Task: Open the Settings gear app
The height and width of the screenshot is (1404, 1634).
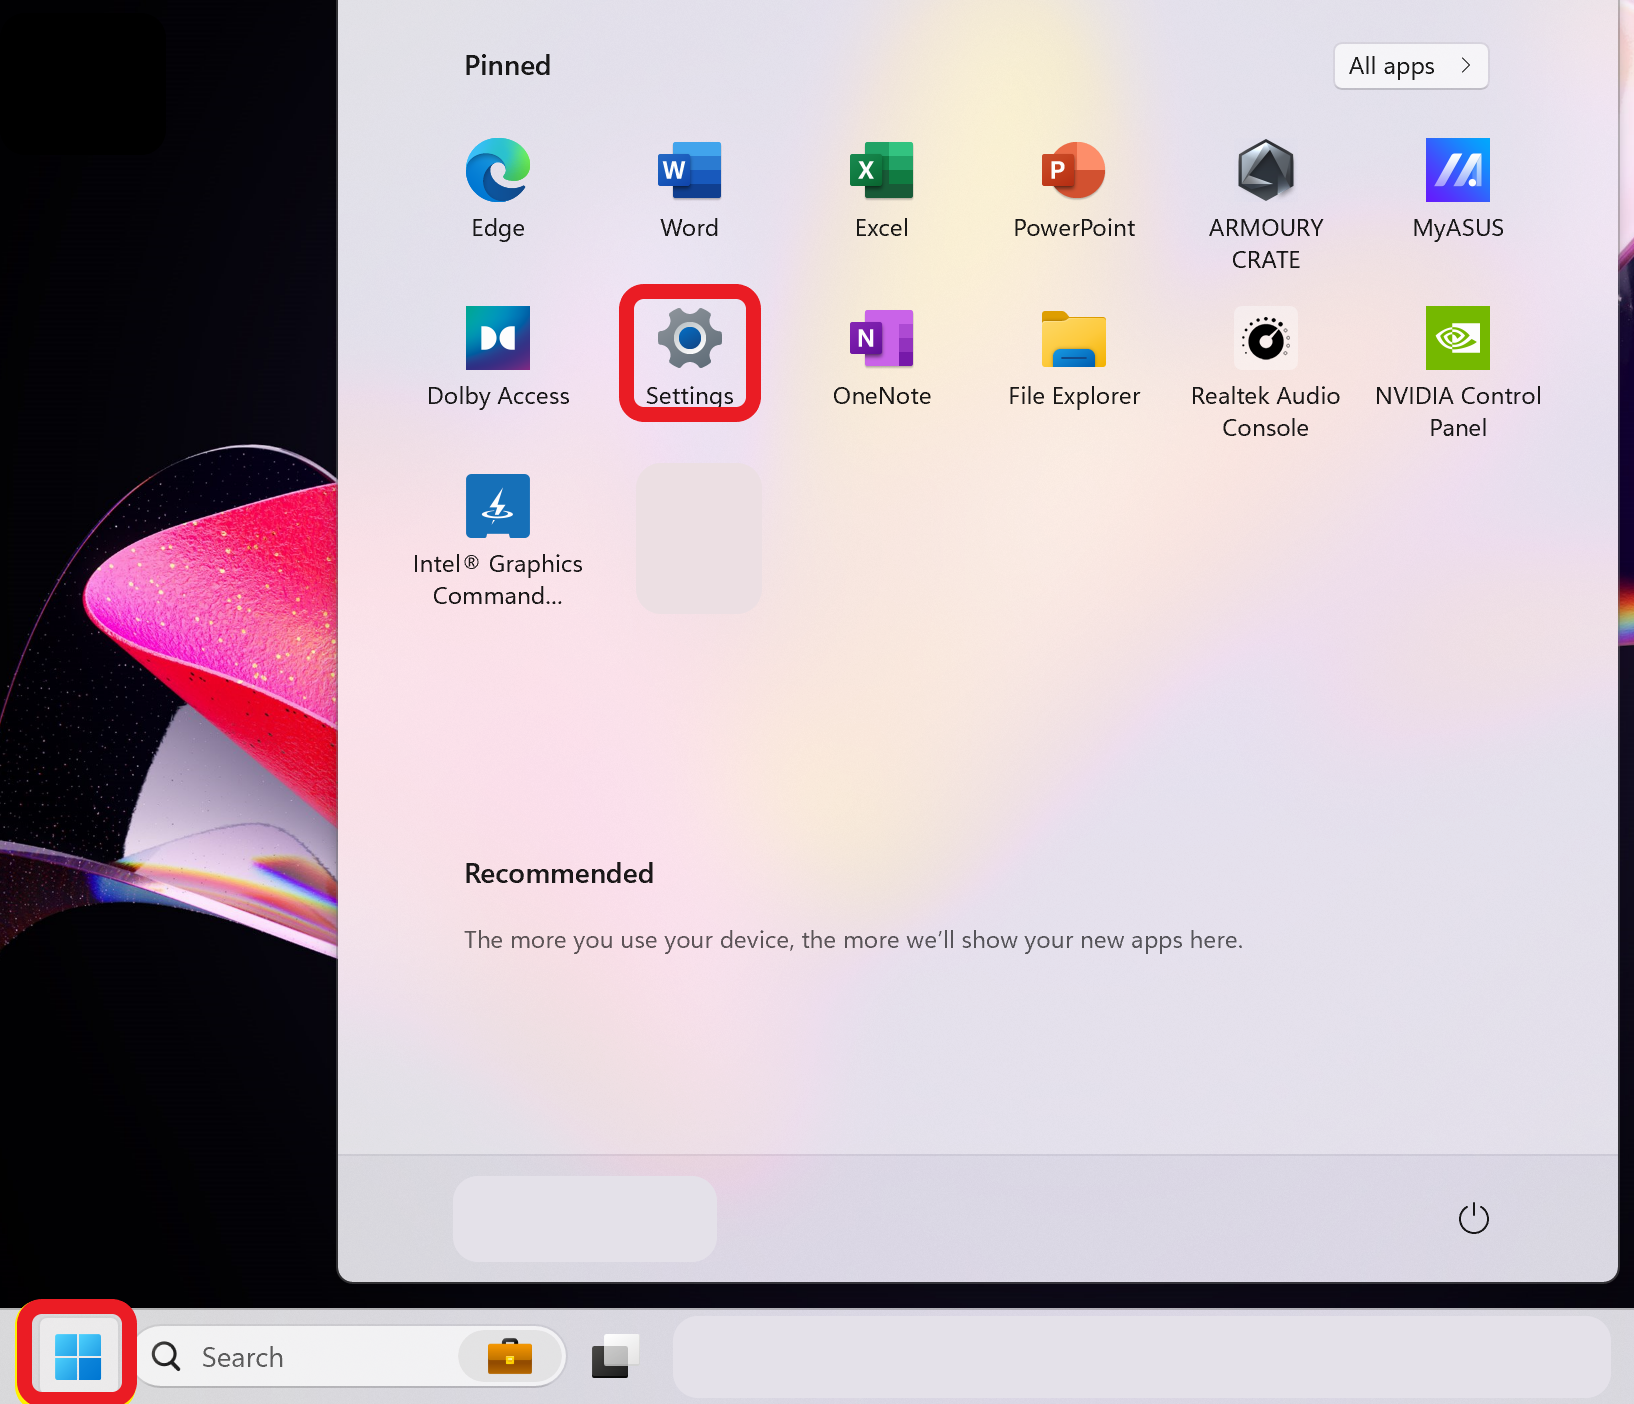Action: (x=690, y=355)
